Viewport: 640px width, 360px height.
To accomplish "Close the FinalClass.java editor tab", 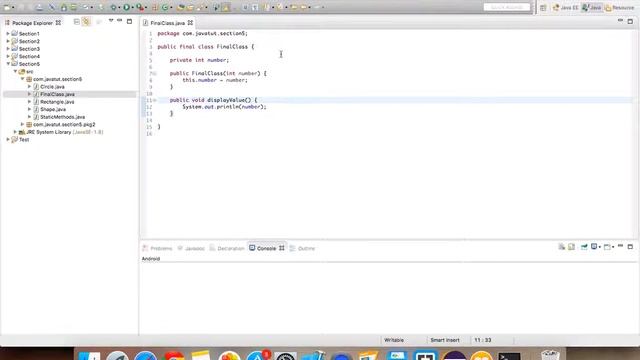I will (x=190, y=23).
